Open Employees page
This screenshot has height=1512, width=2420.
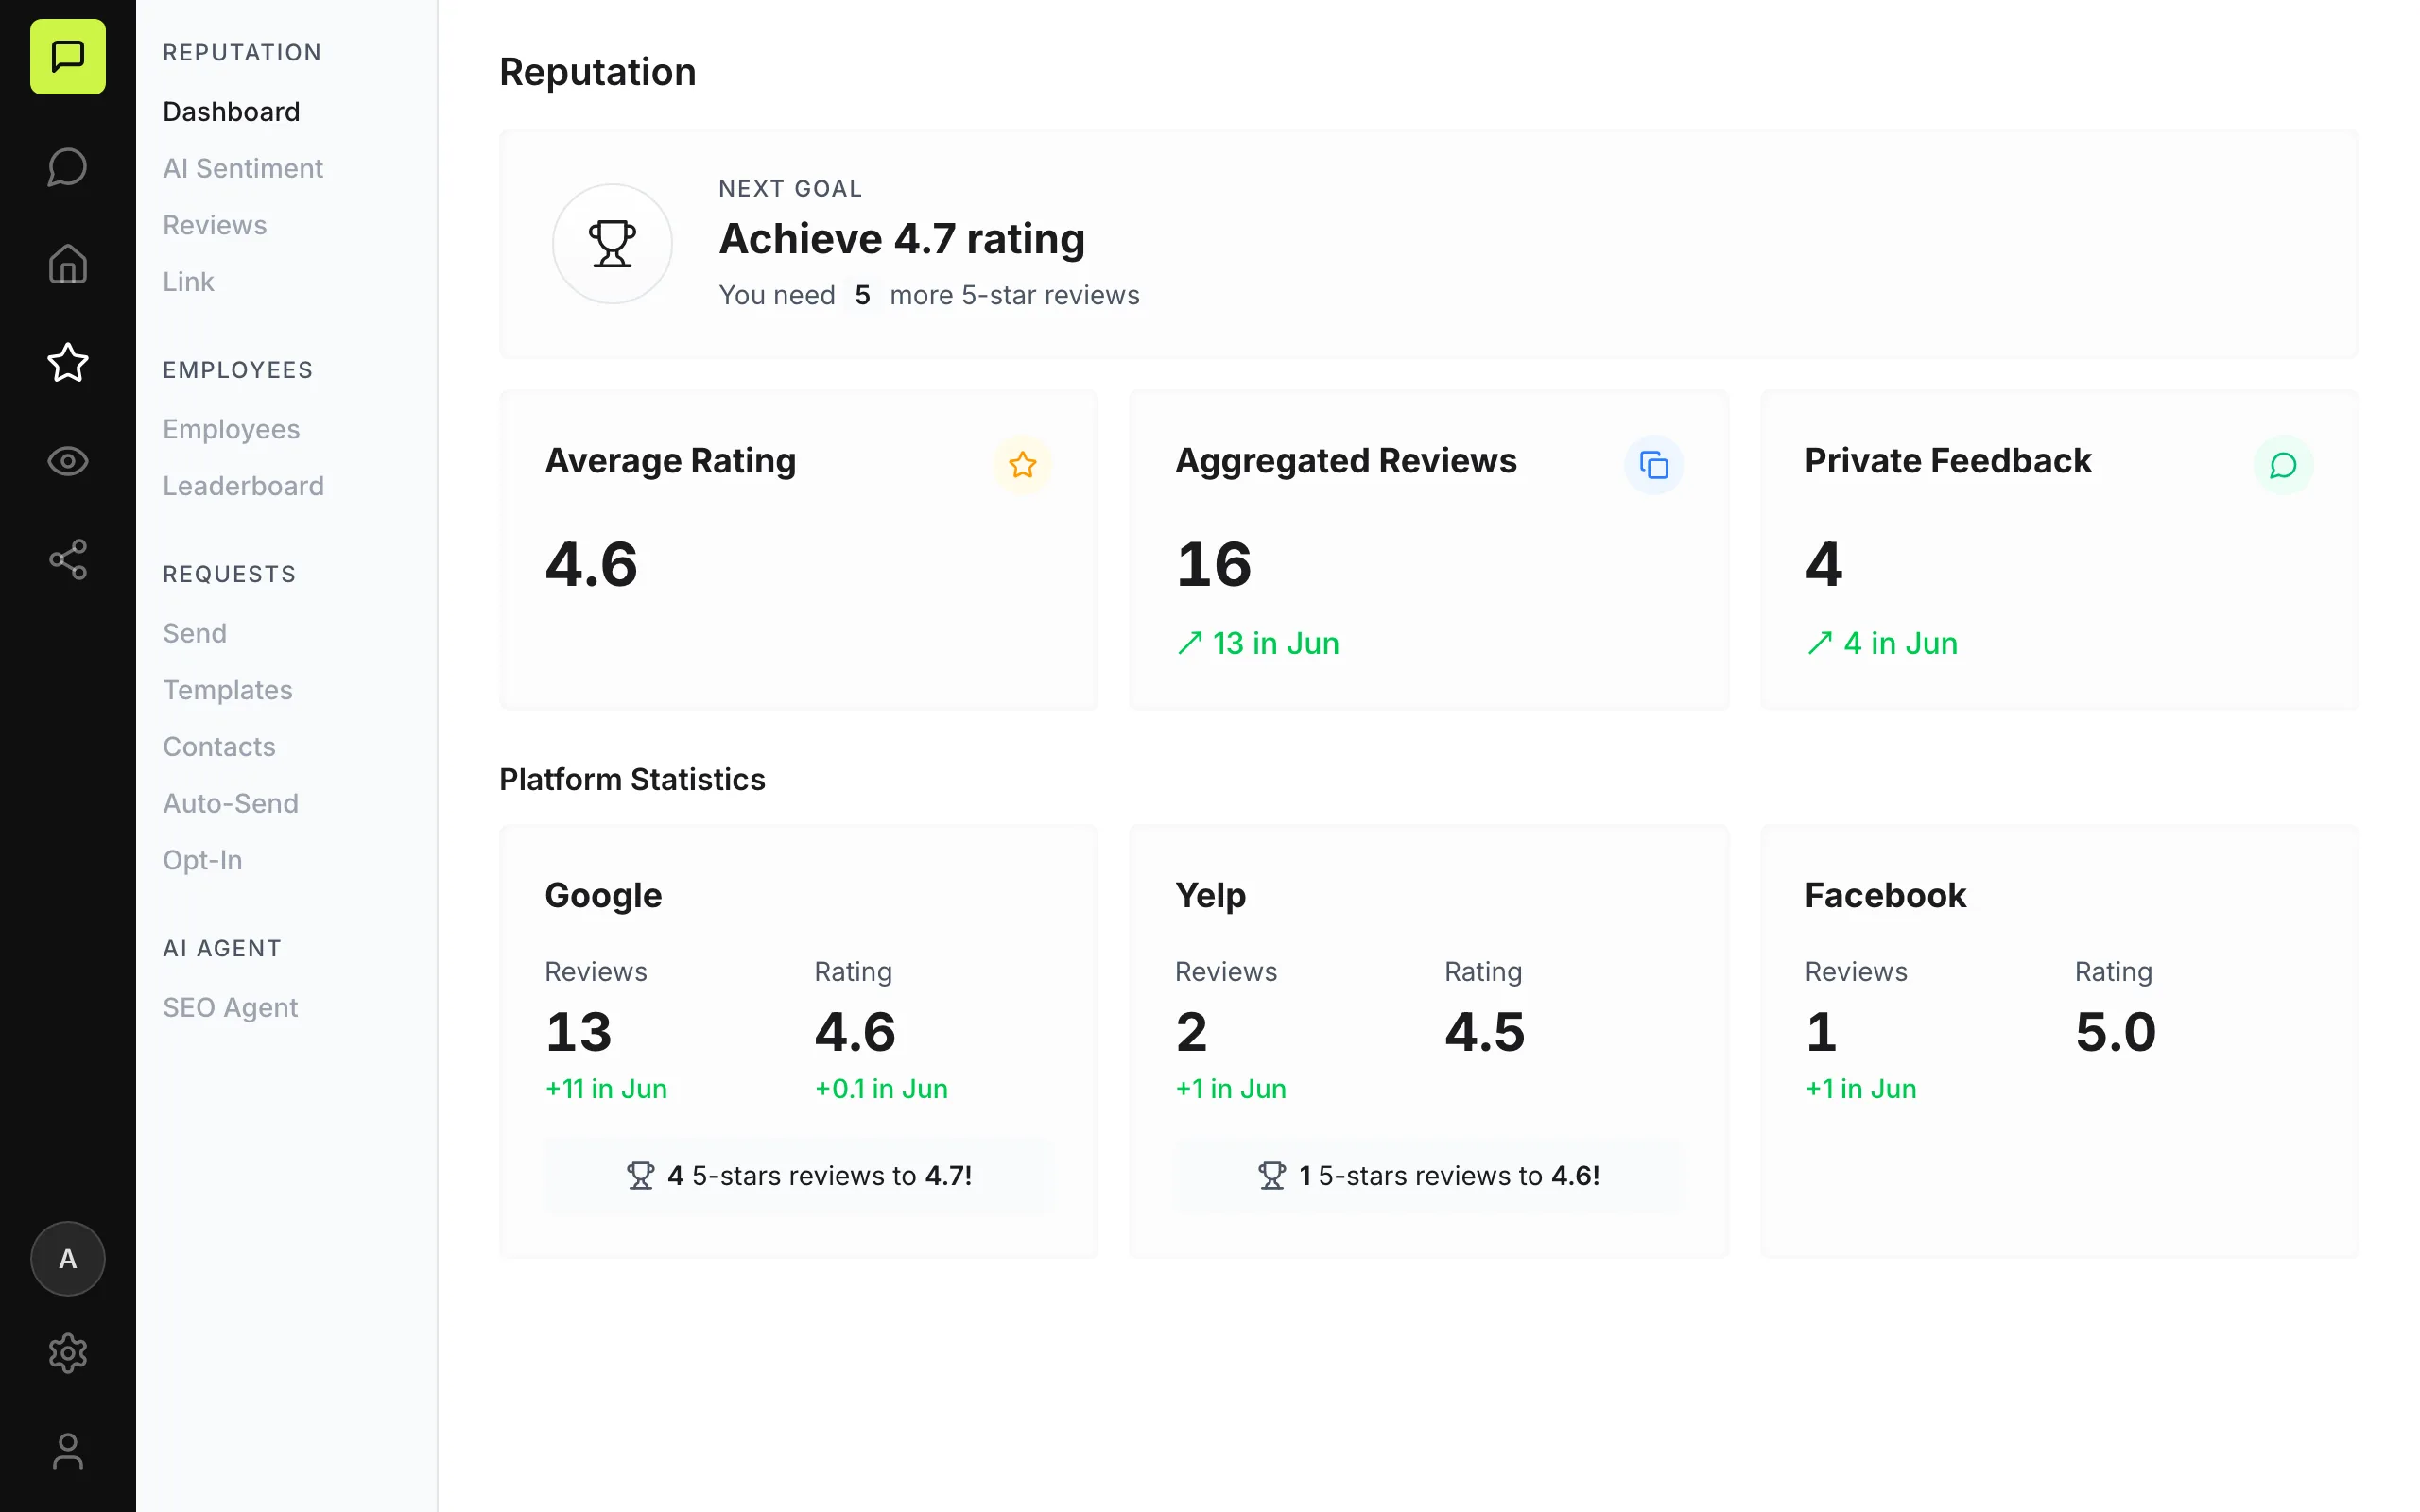point(231,429)
